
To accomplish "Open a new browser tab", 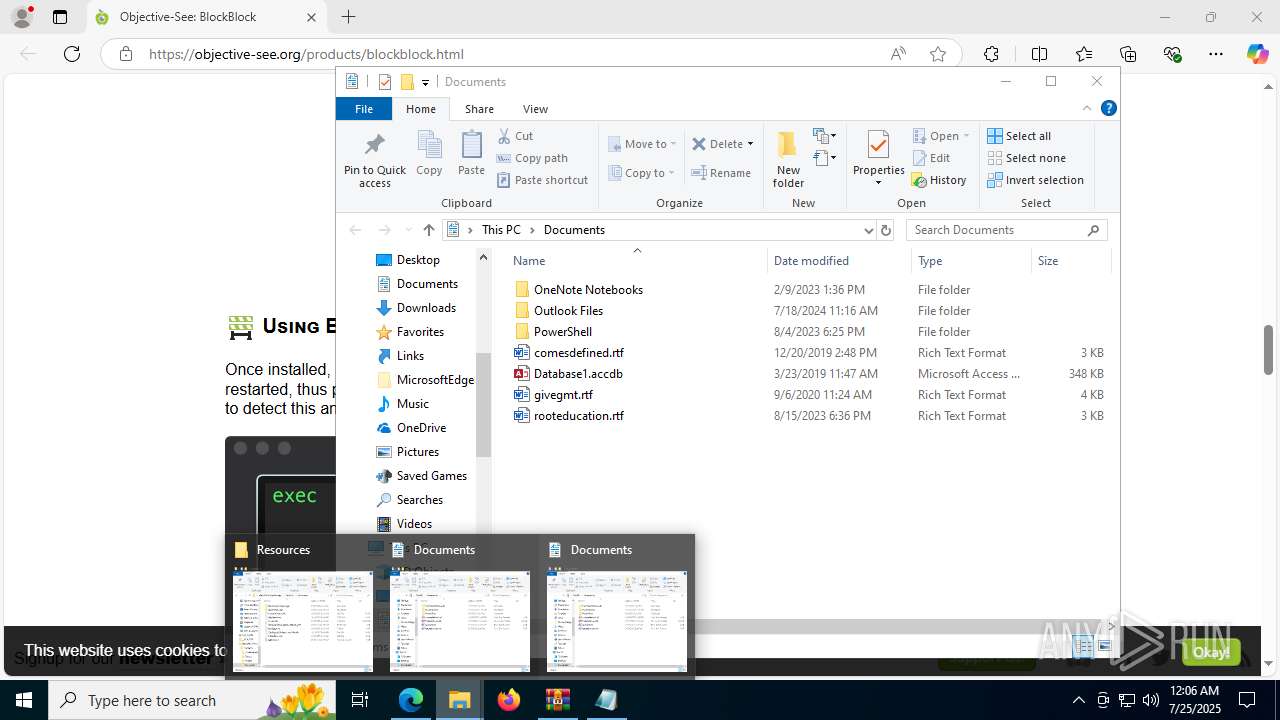I will pyautogui.click(x=348, y=17).
